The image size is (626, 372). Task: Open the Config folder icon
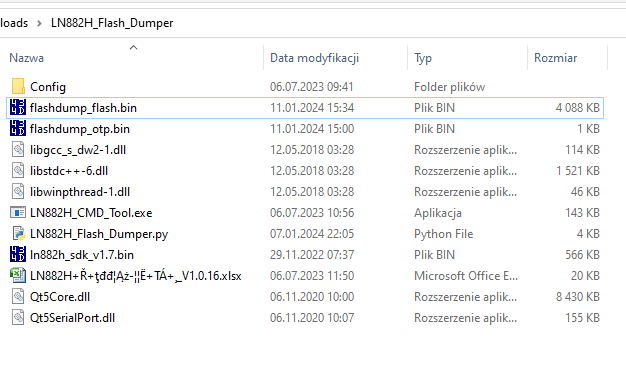pos(18,87)
